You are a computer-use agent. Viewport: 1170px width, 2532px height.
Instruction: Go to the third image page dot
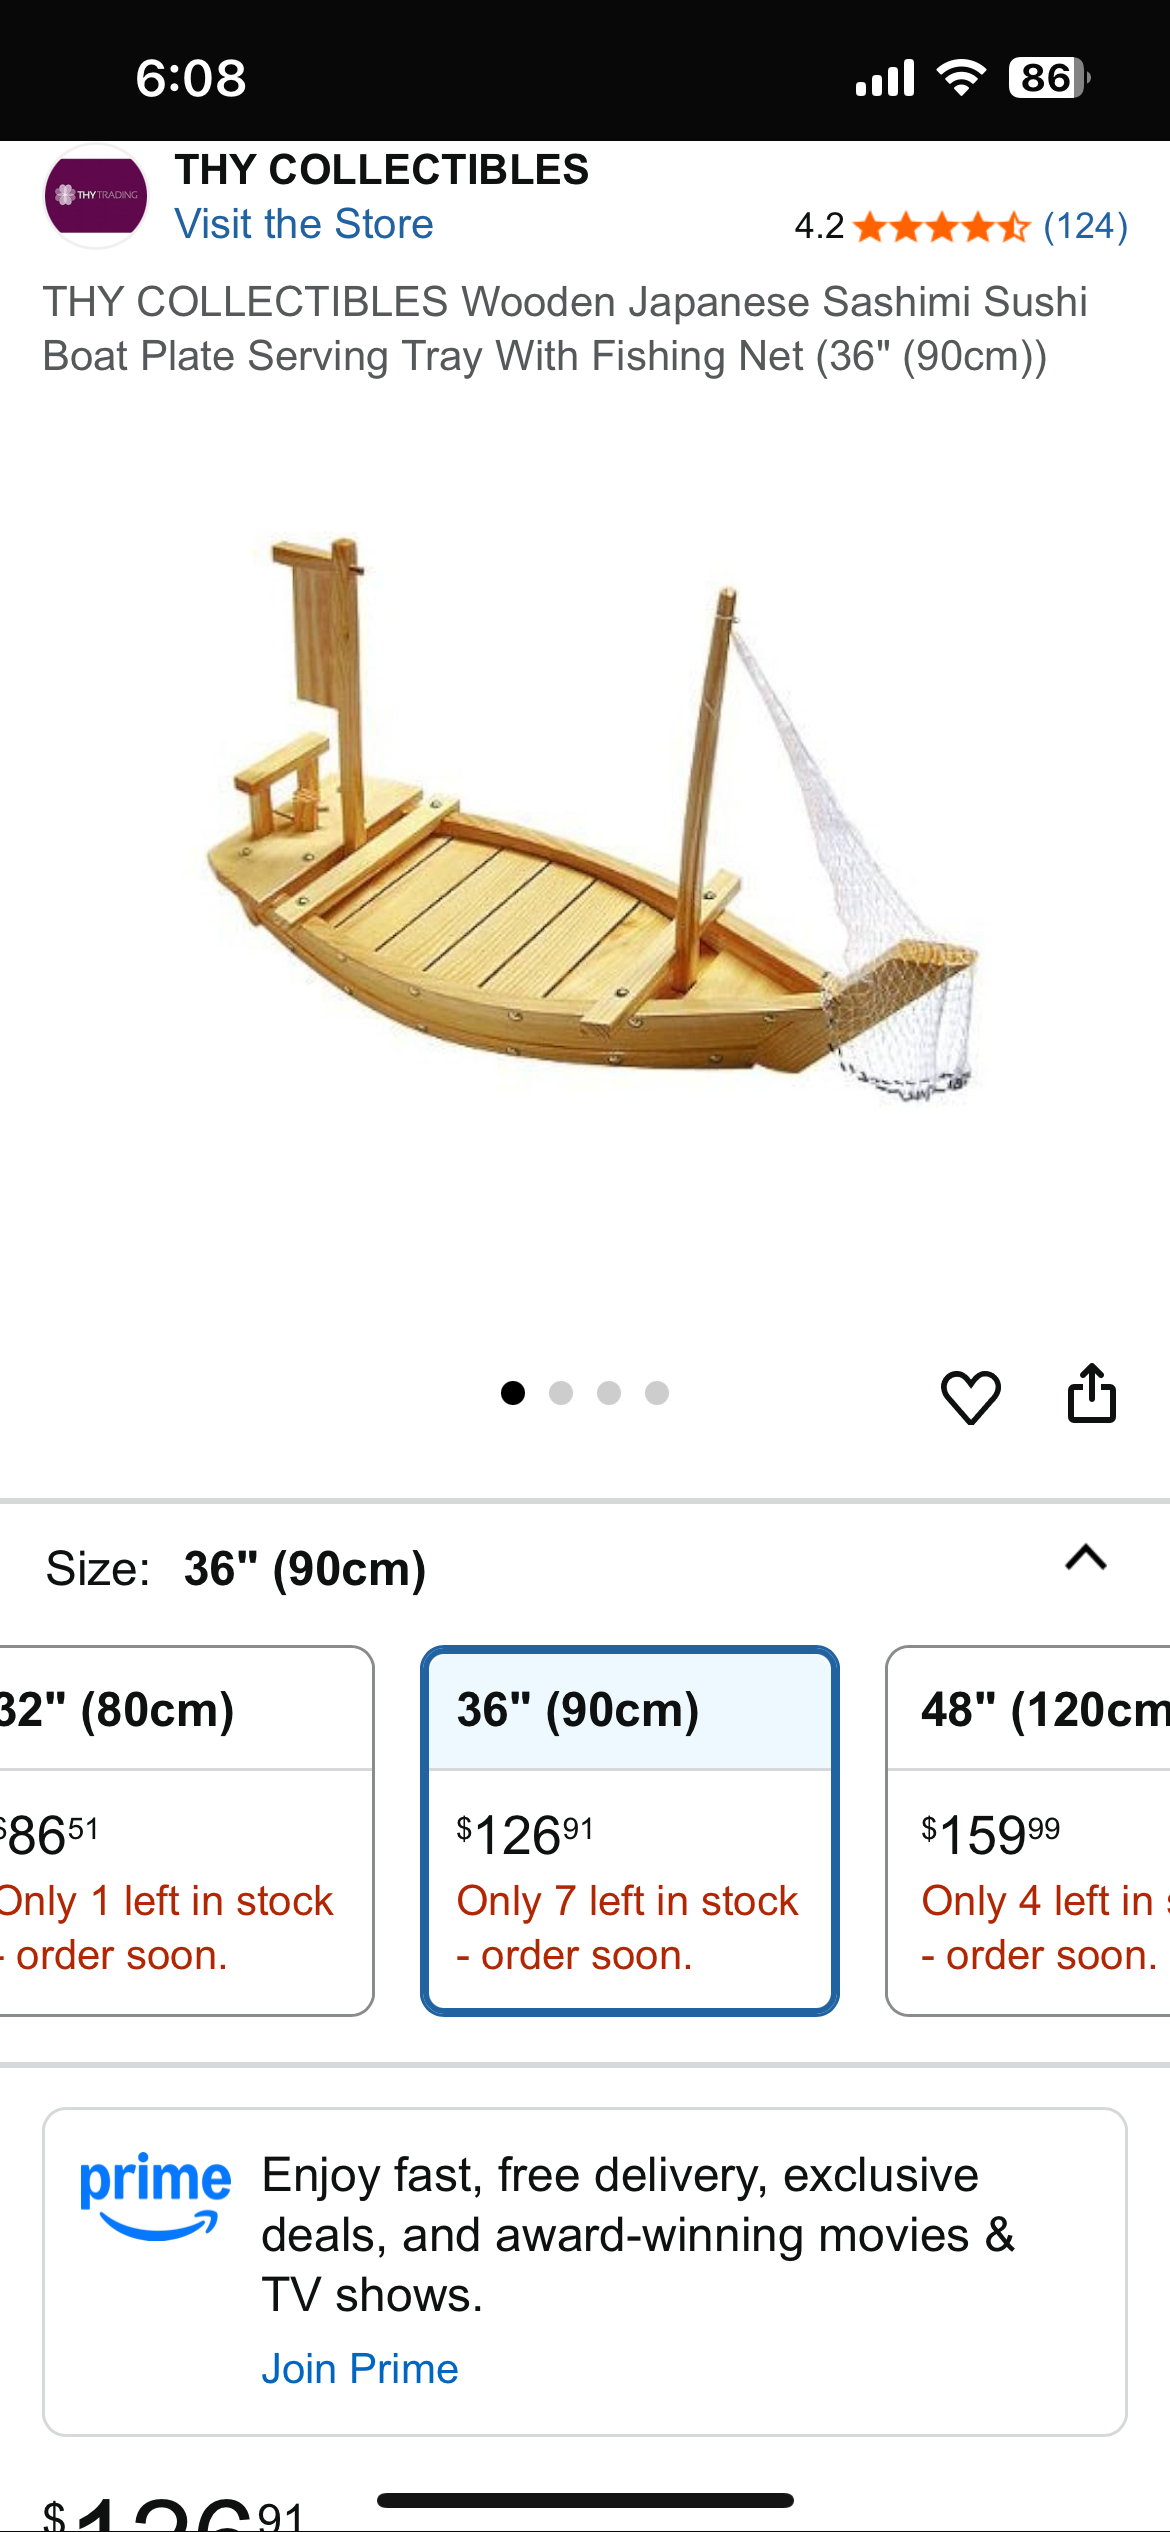(609, 1393)
